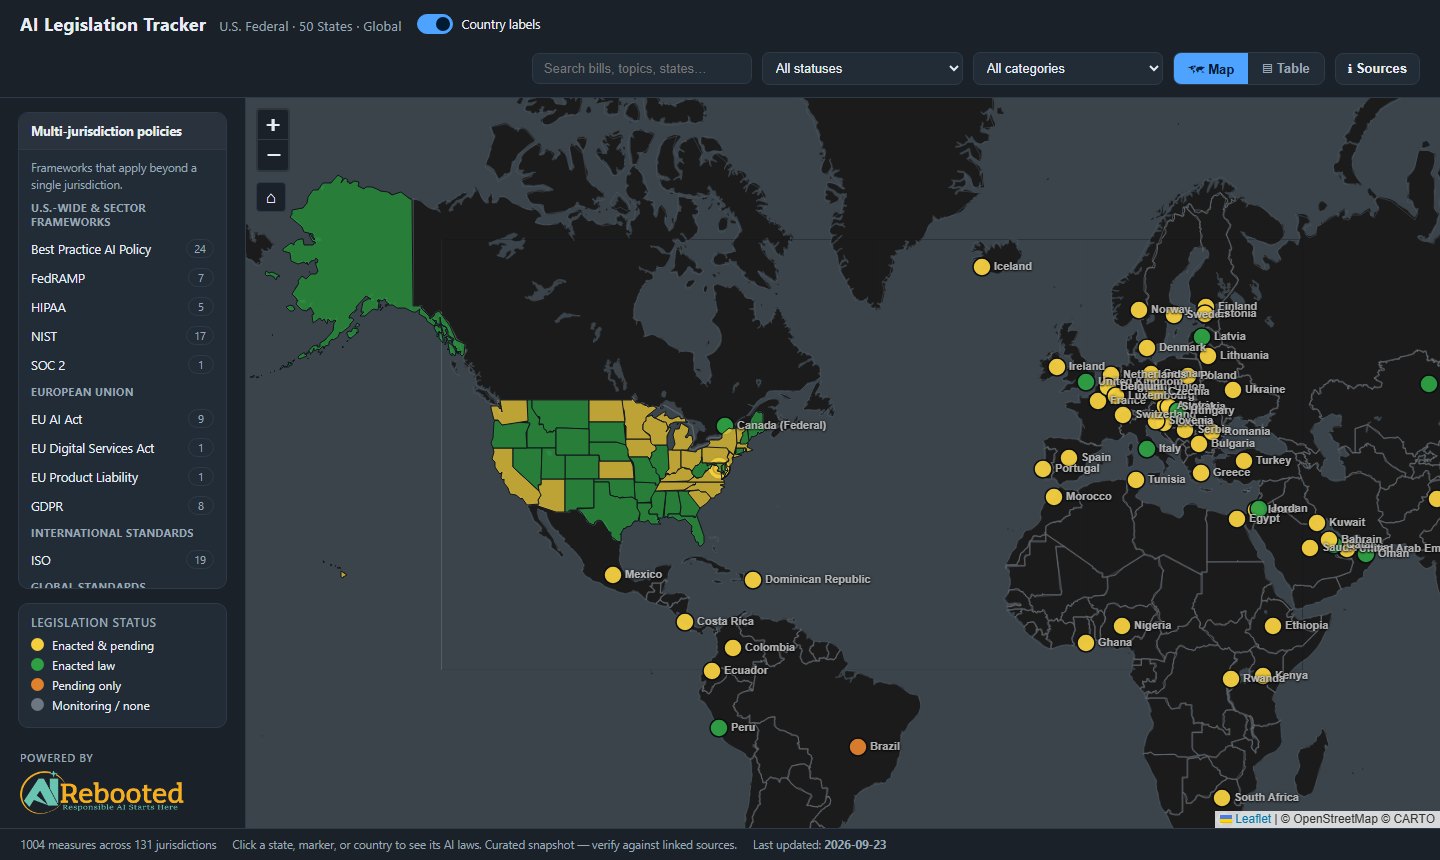
Task: Open the Ethiopia marker
Action: click(1273, 626)
